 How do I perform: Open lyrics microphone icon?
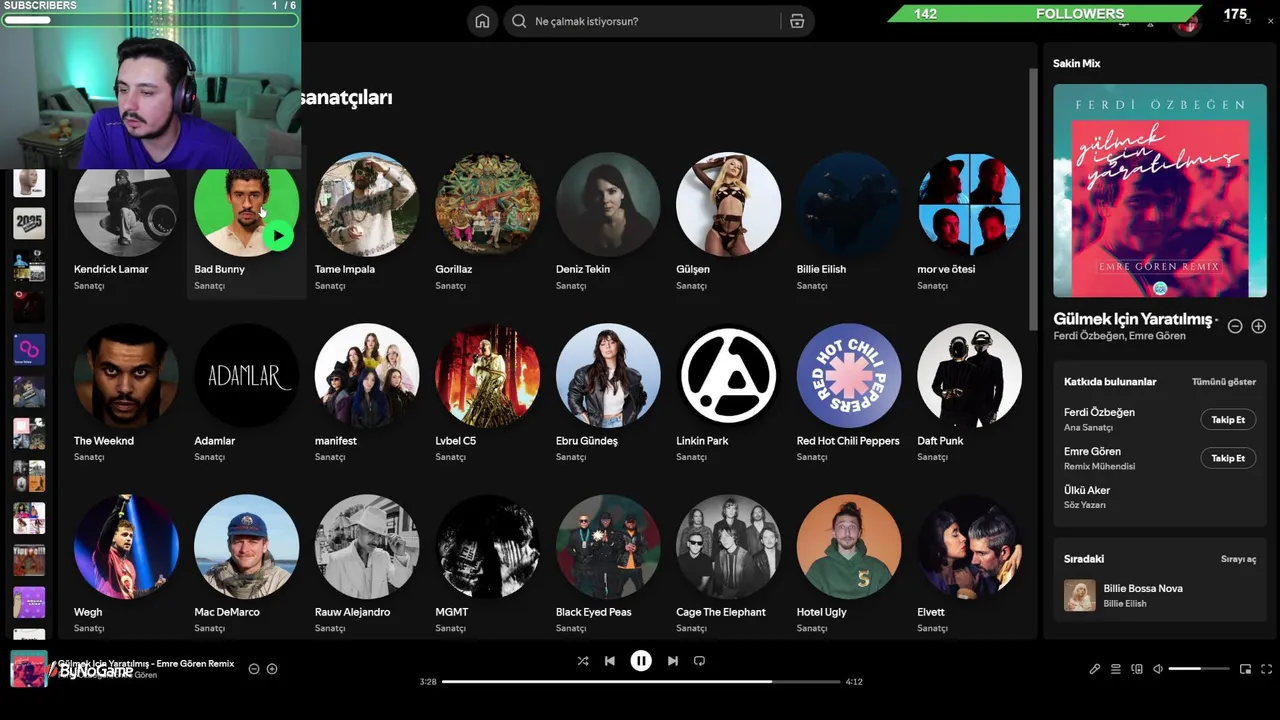[1095, 669]
